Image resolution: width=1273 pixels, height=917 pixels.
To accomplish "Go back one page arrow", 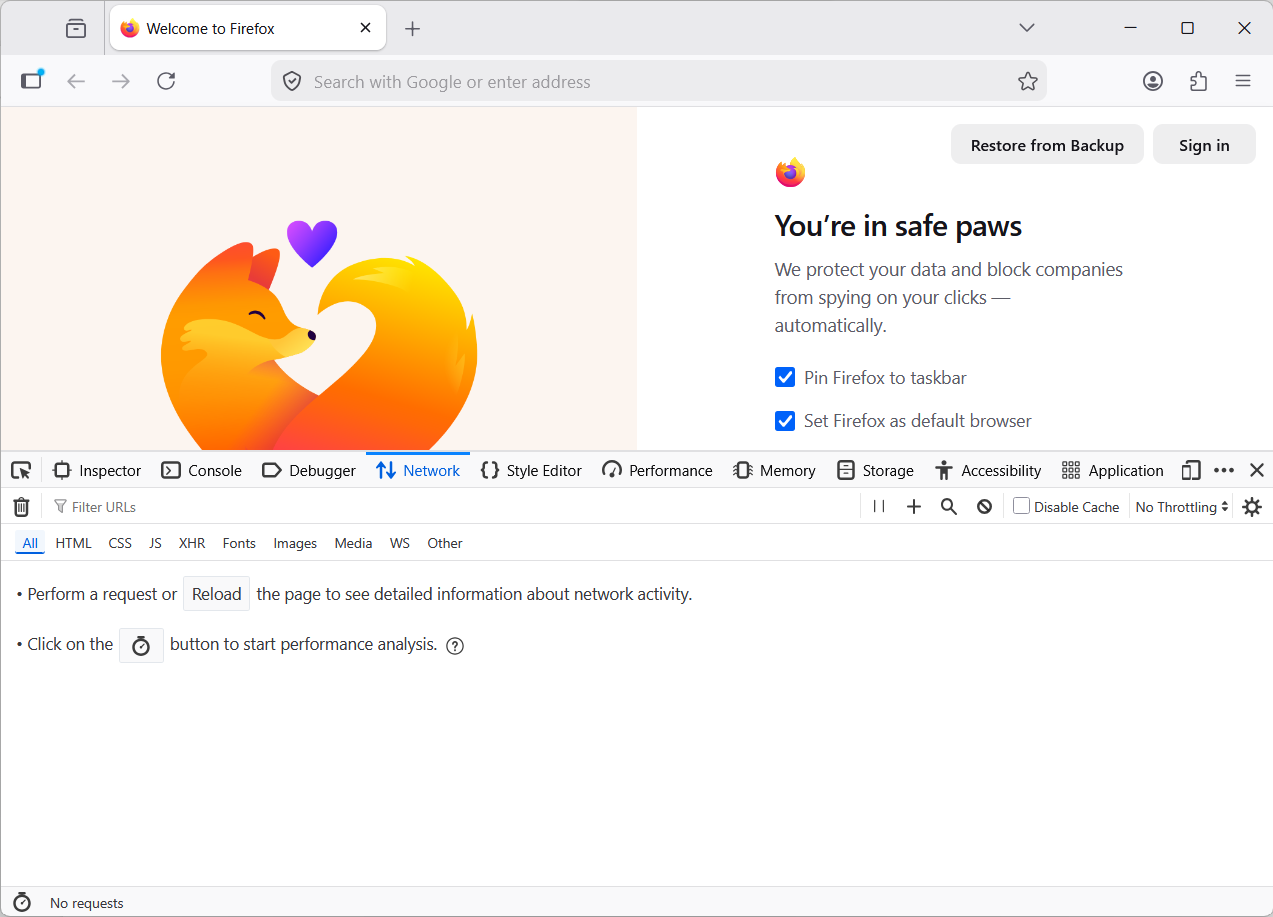I will point(76,81).
